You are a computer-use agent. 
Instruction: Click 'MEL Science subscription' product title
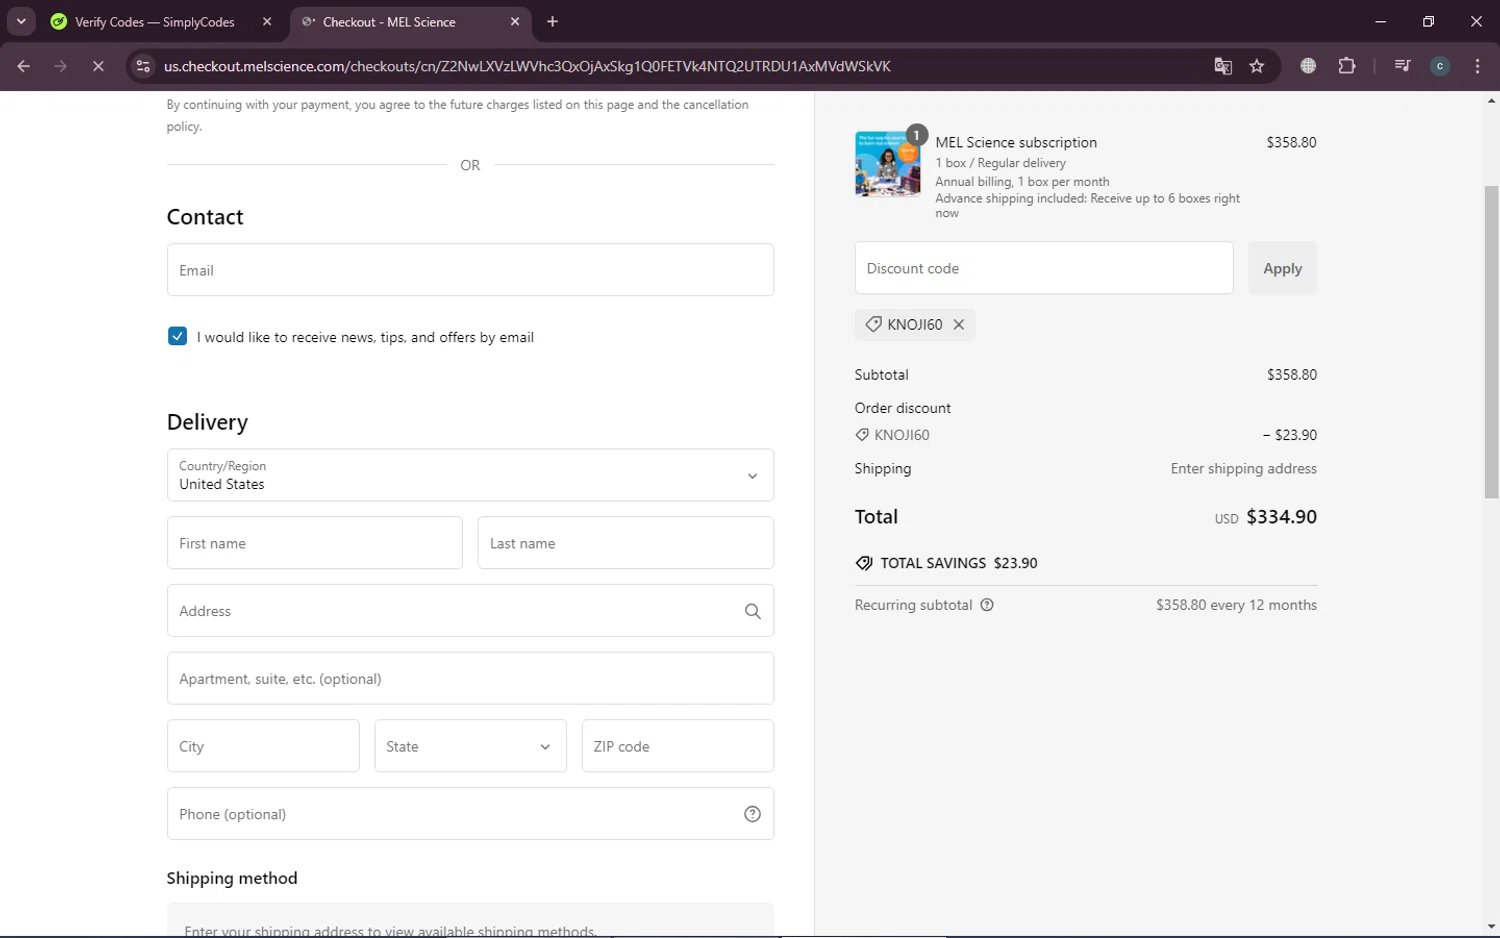[x=1016, y=142]
